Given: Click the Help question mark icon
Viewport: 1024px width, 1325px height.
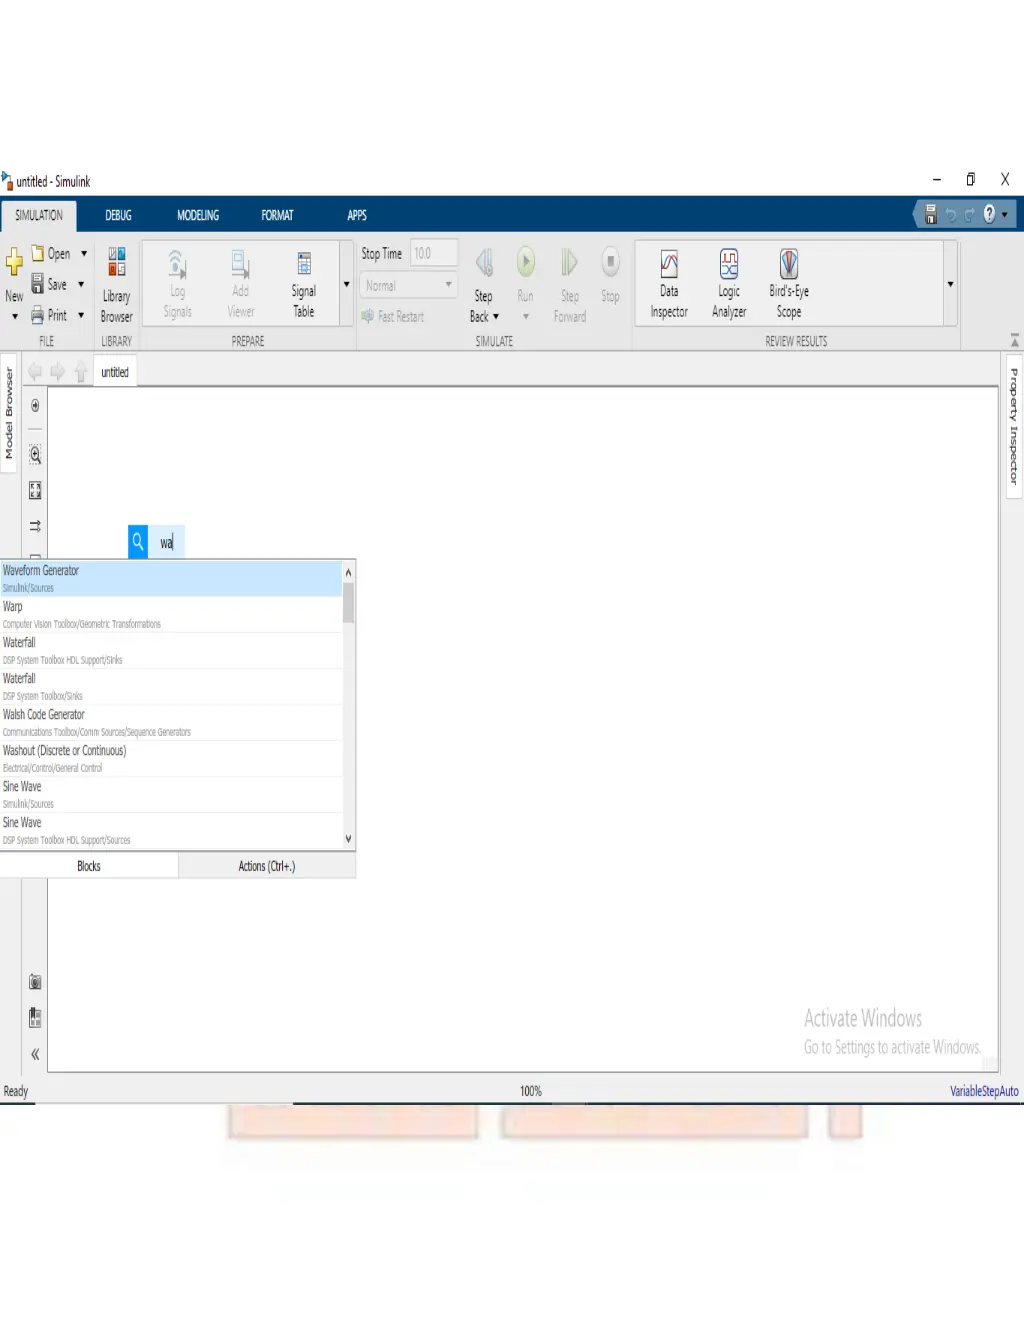Looking at the screenshot, I should point(989,214).
